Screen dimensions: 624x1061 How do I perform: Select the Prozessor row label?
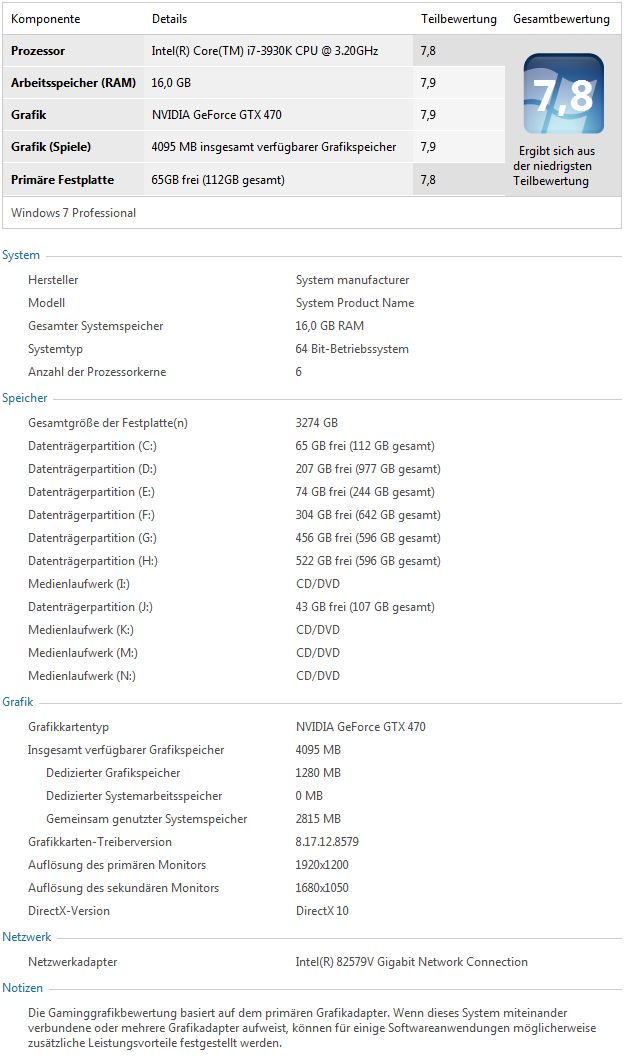tap(38, 51)
